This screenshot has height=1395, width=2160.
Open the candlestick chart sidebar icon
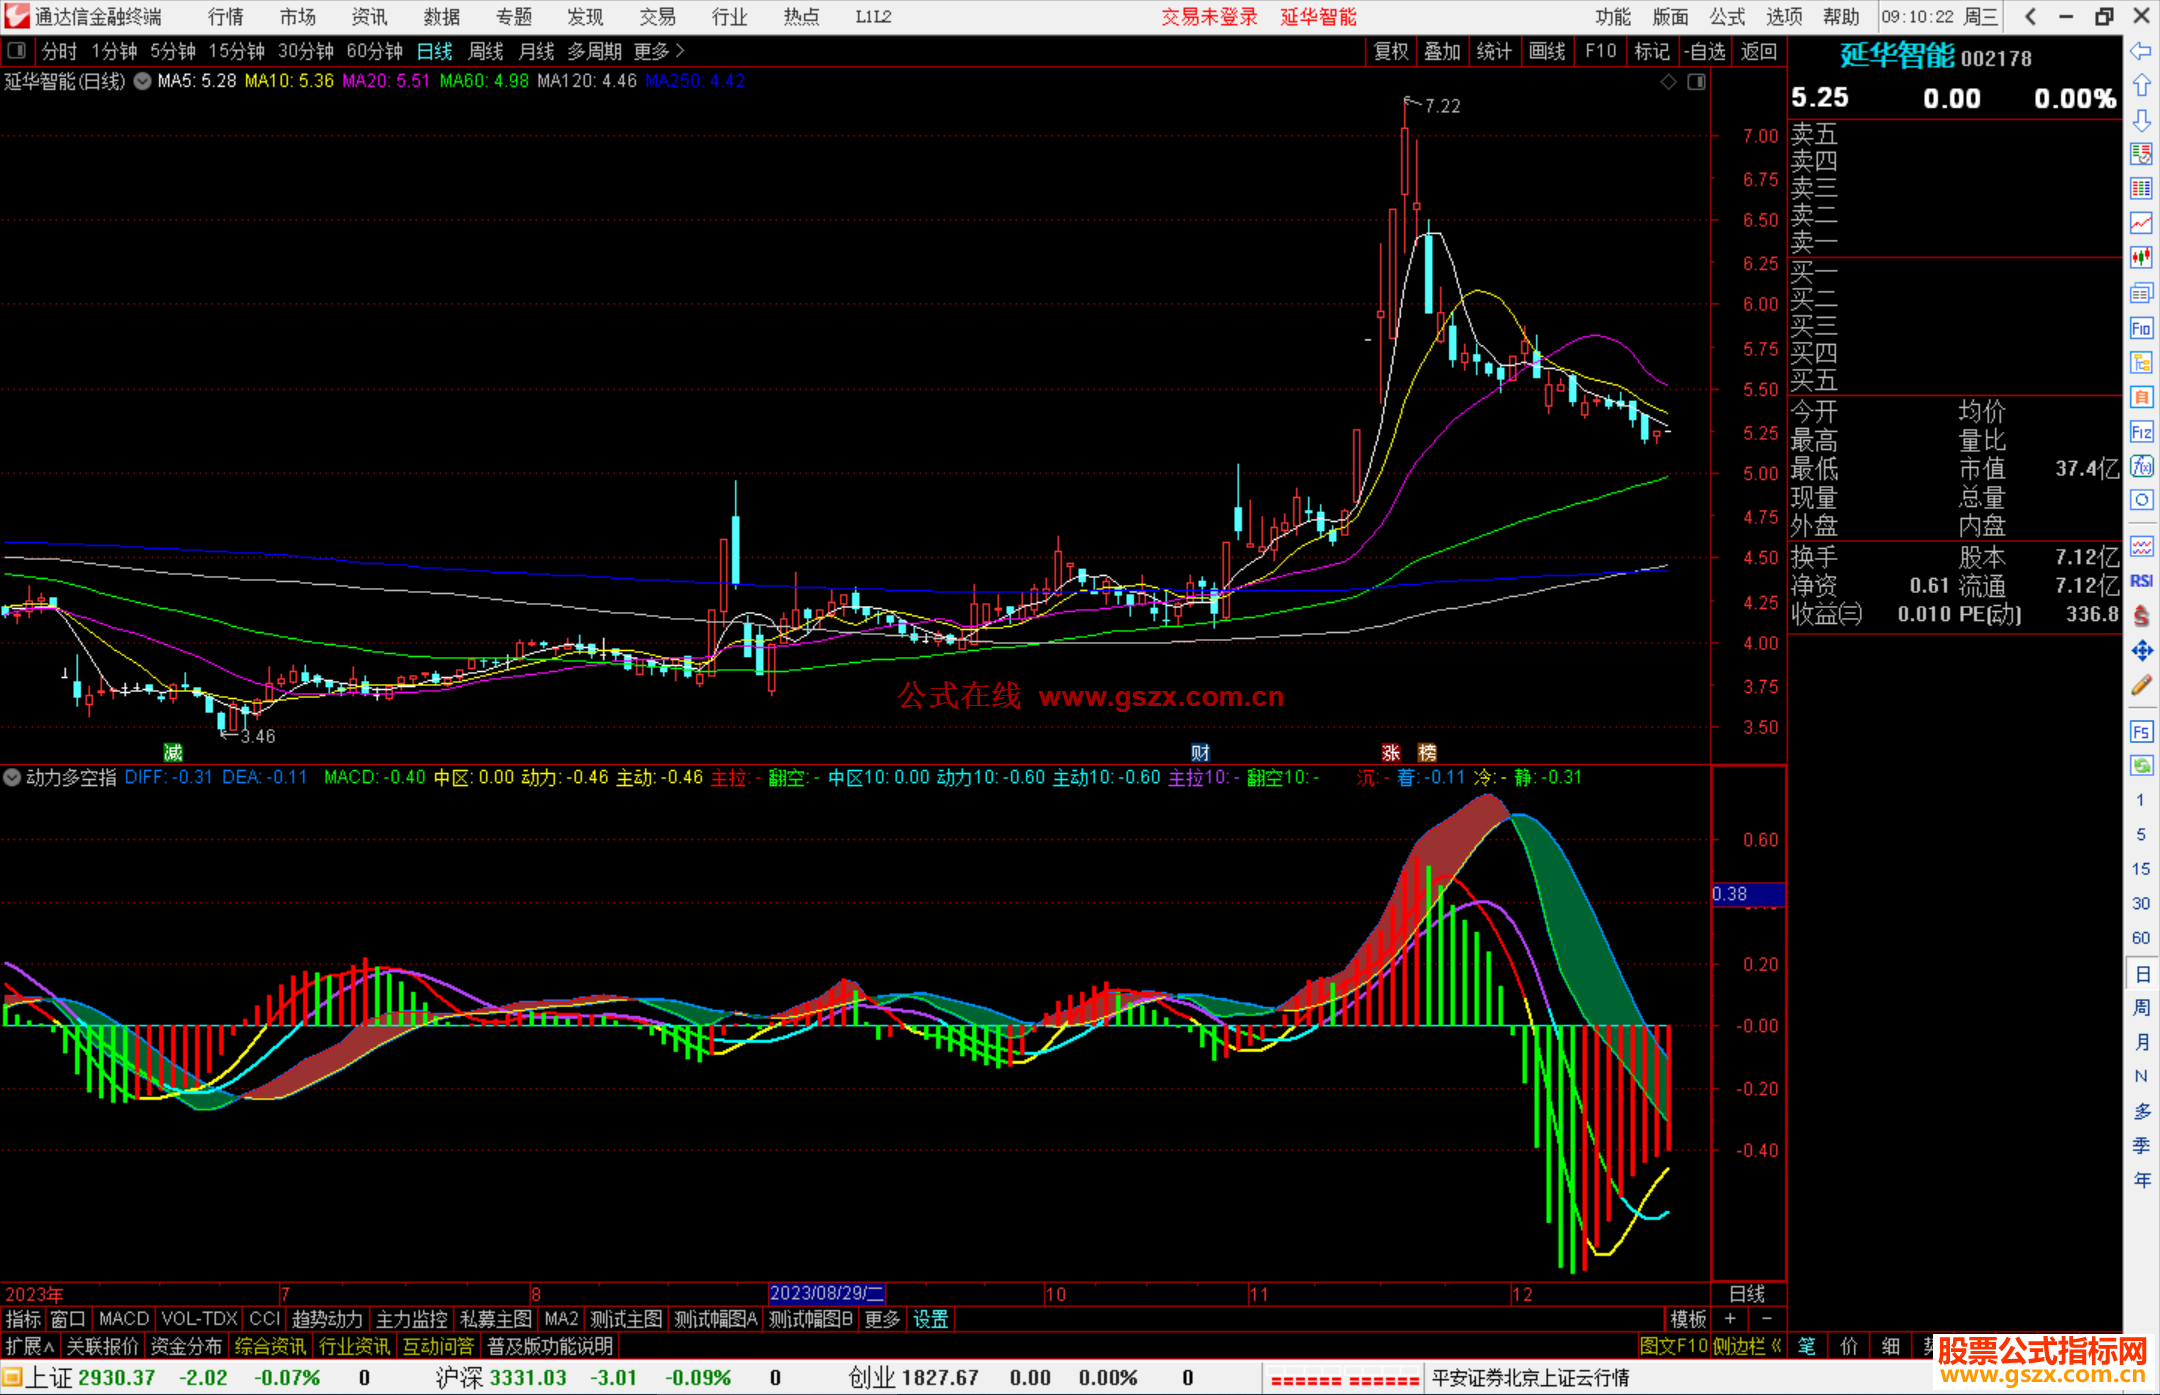click(2140, 257)
